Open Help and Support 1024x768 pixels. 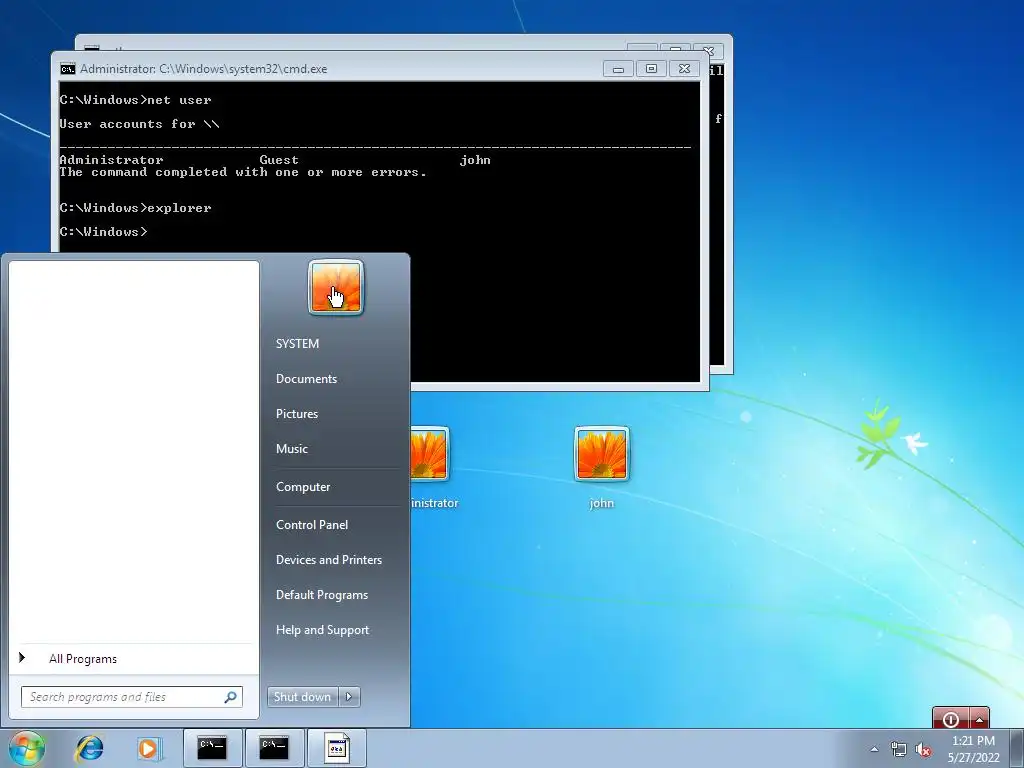(322, 630)
